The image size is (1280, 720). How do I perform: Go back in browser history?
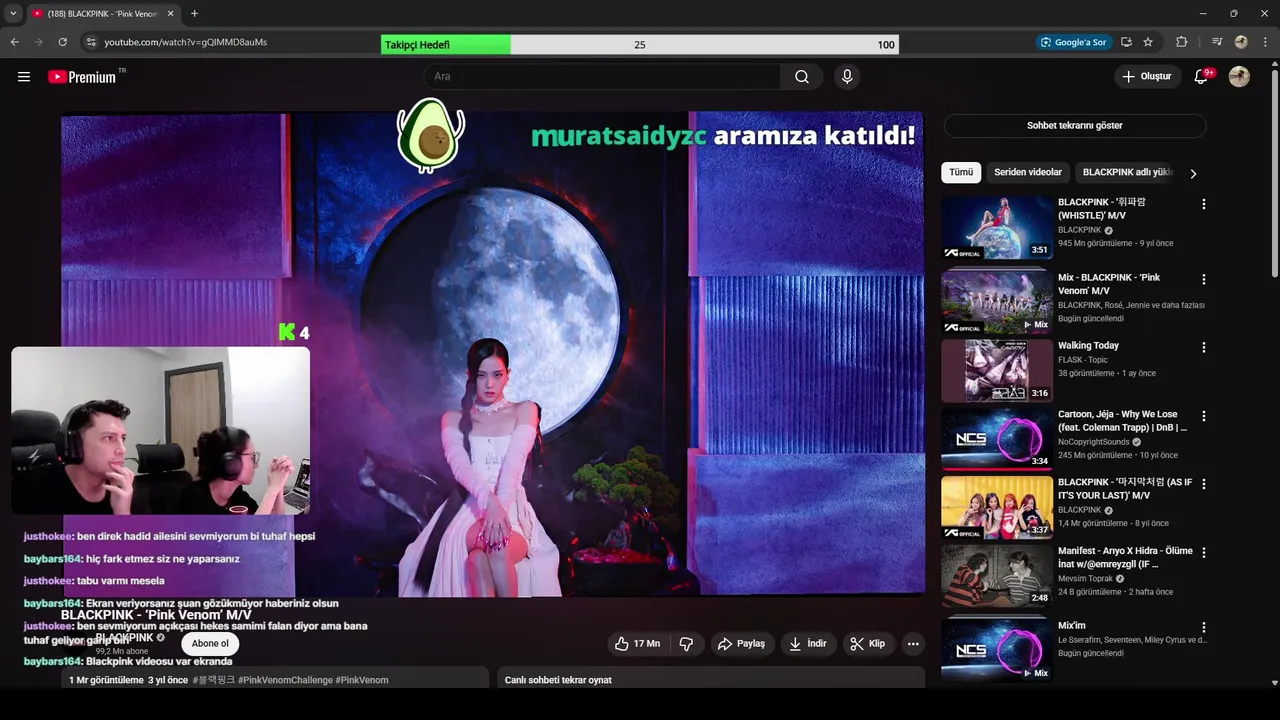point(15,42)
